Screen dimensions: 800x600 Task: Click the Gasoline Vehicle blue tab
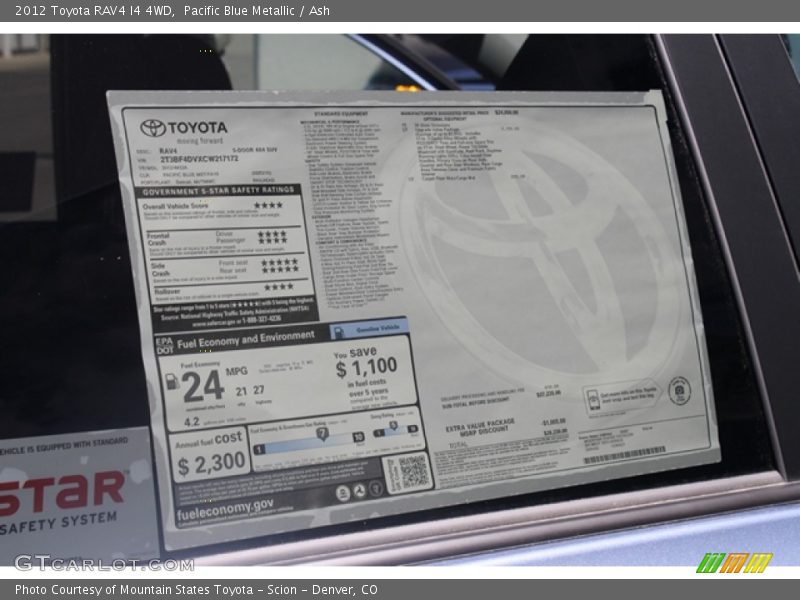pyautogui.click(x=369, y=328)
